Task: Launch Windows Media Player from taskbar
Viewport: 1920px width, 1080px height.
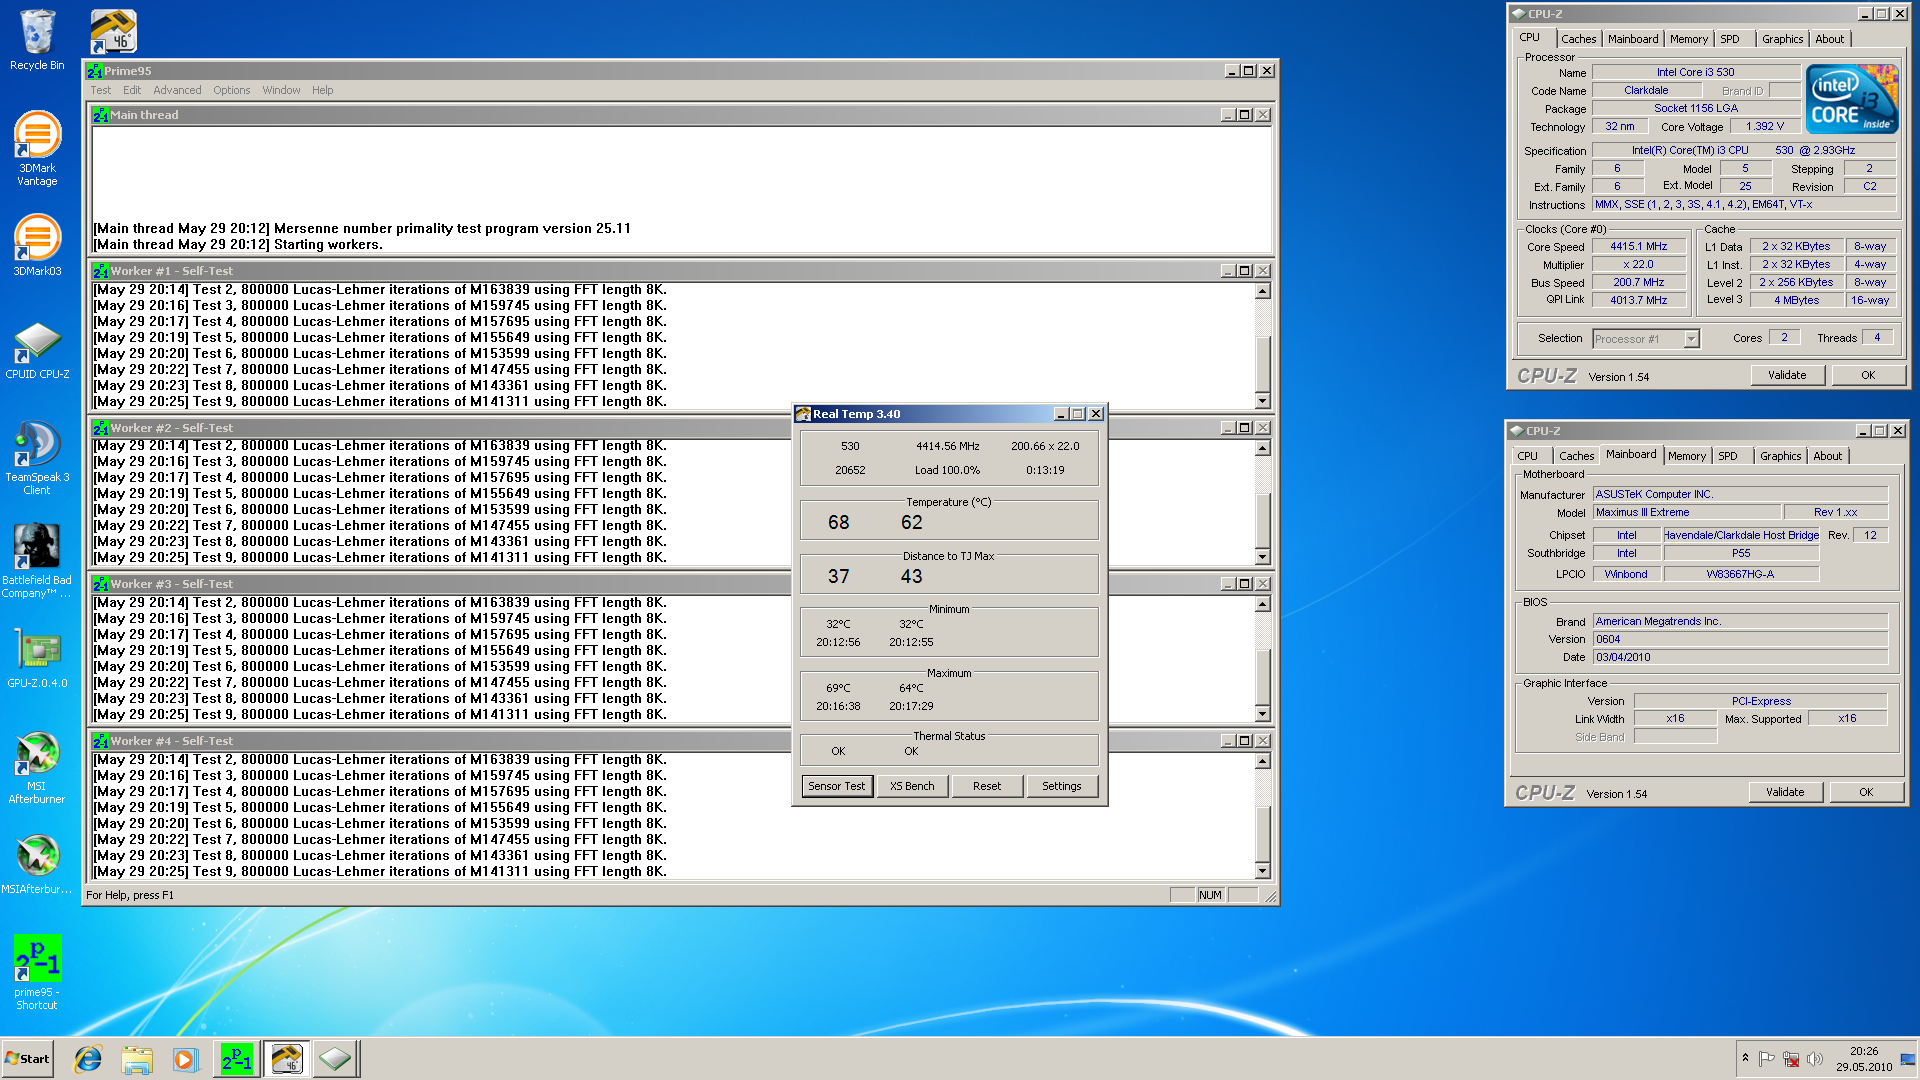Action: (185, 1059)
